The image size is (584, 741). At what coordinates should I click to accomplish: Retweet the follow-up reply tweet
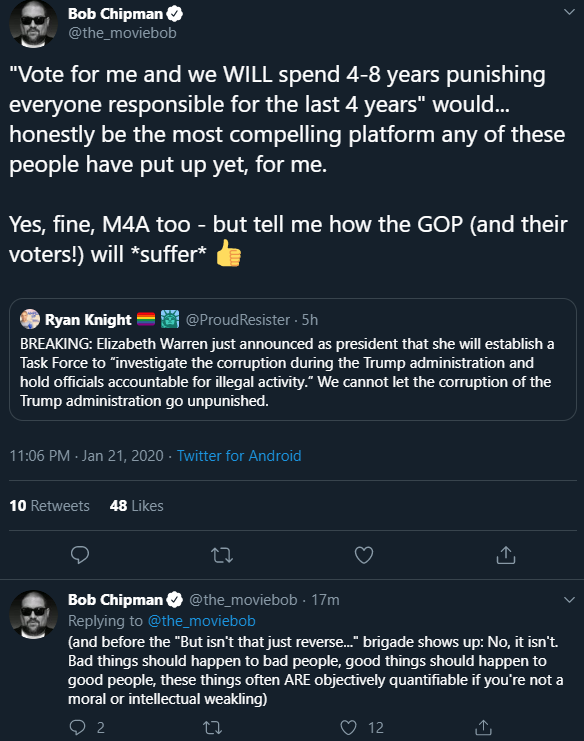213,727
